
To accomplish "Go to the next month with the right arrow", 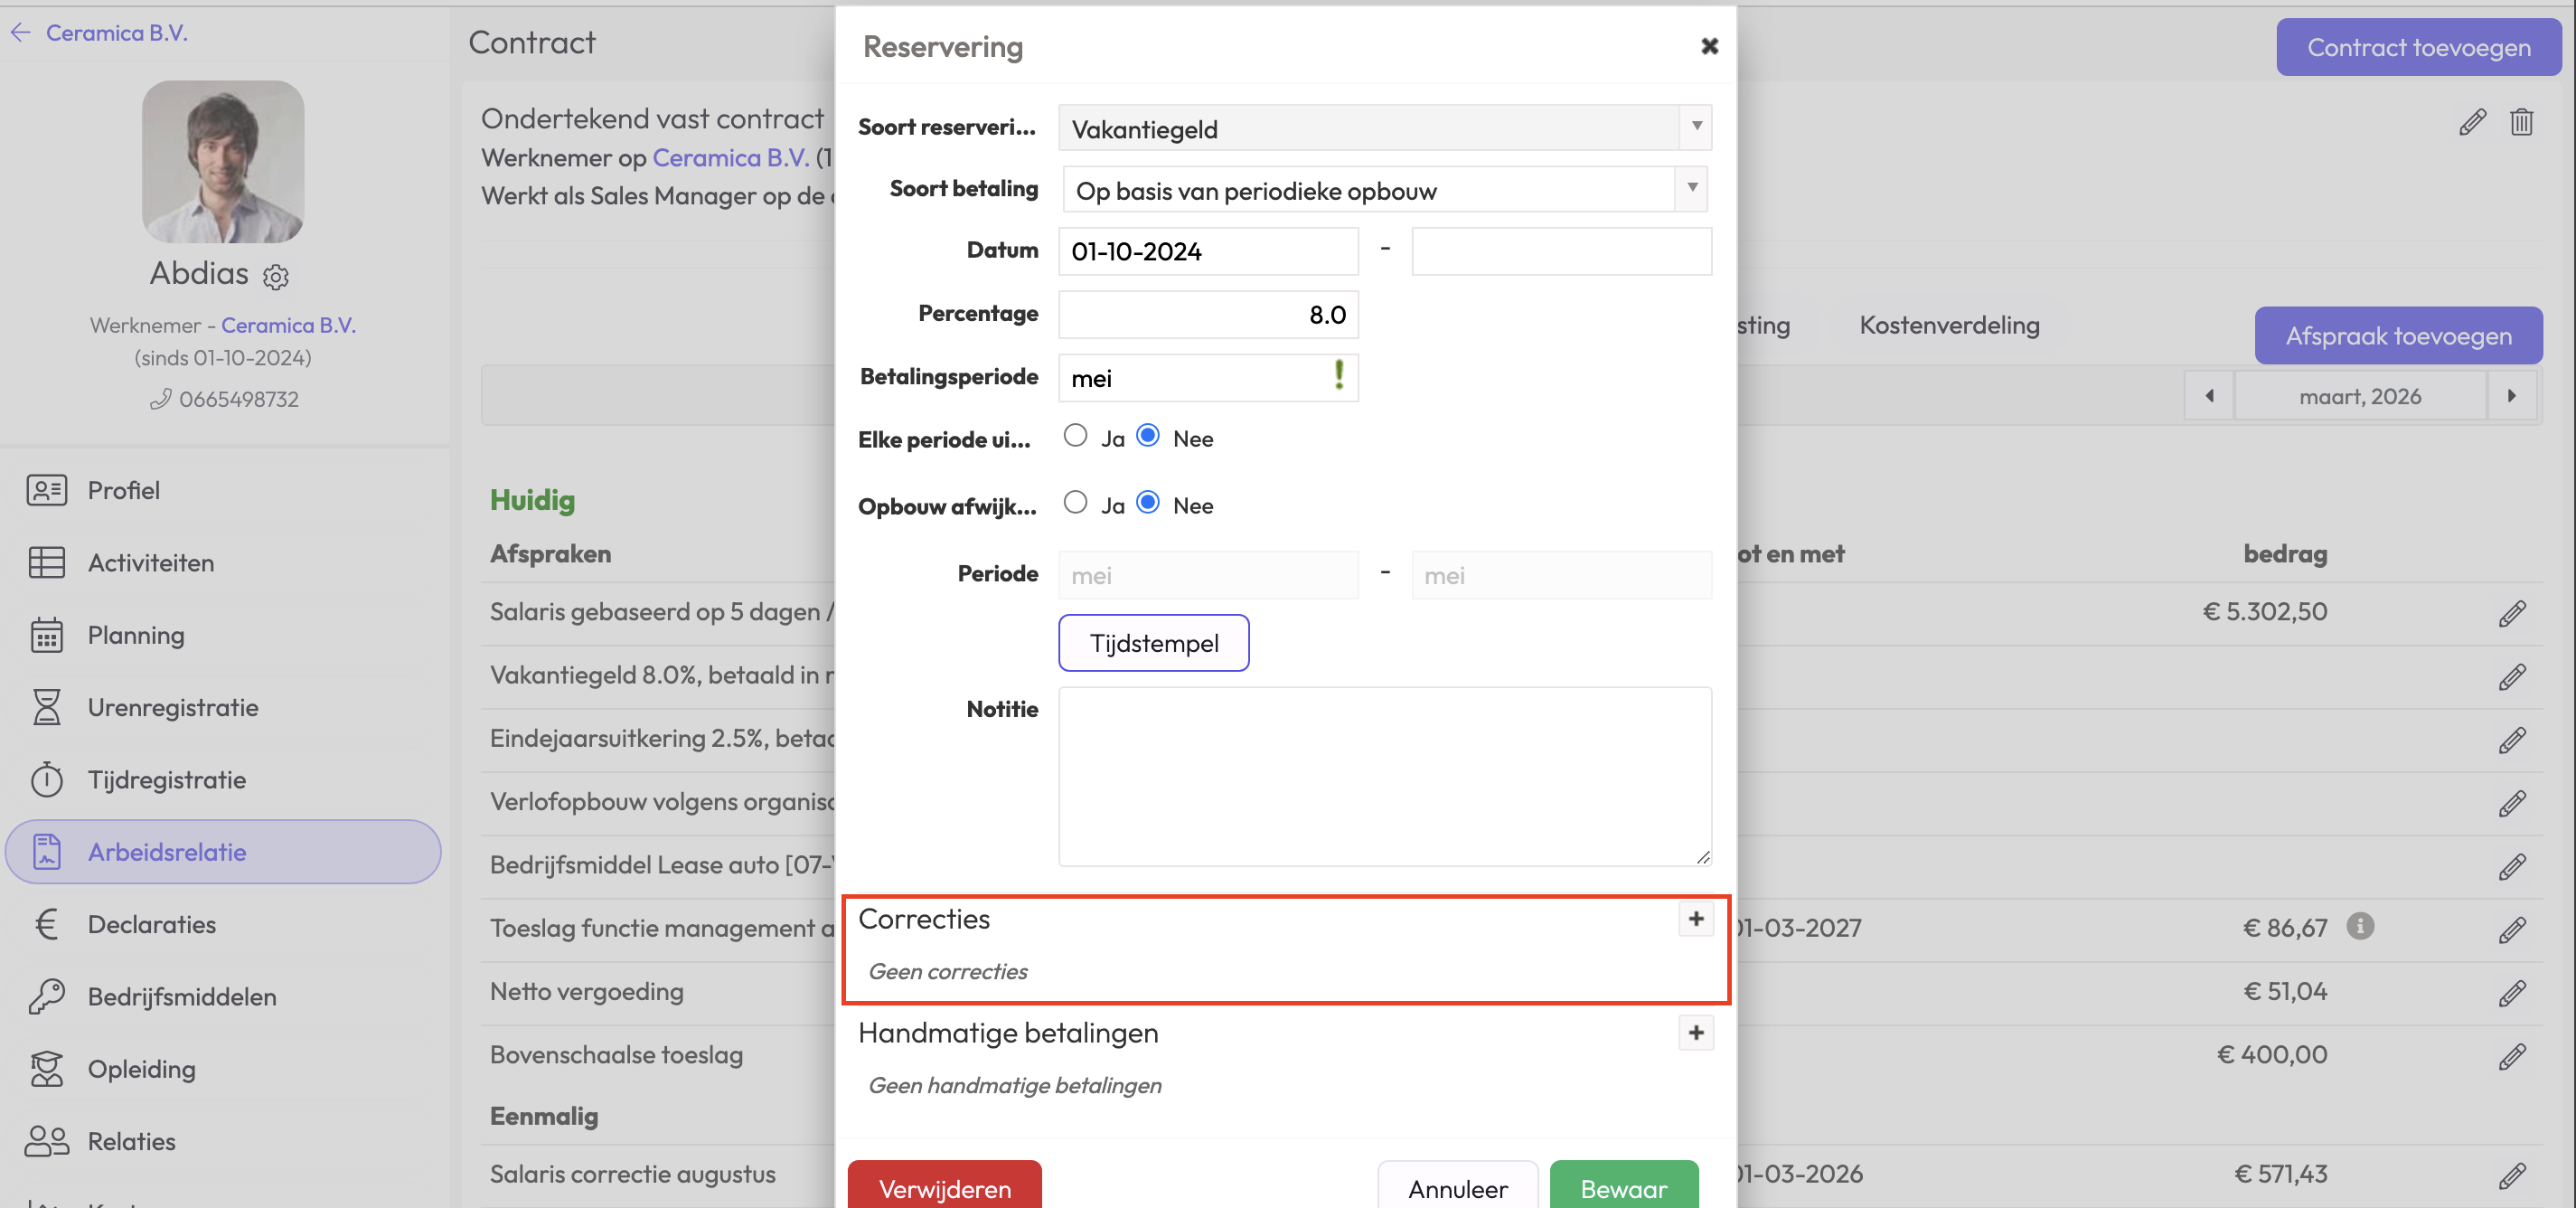I will point(2511,396).
